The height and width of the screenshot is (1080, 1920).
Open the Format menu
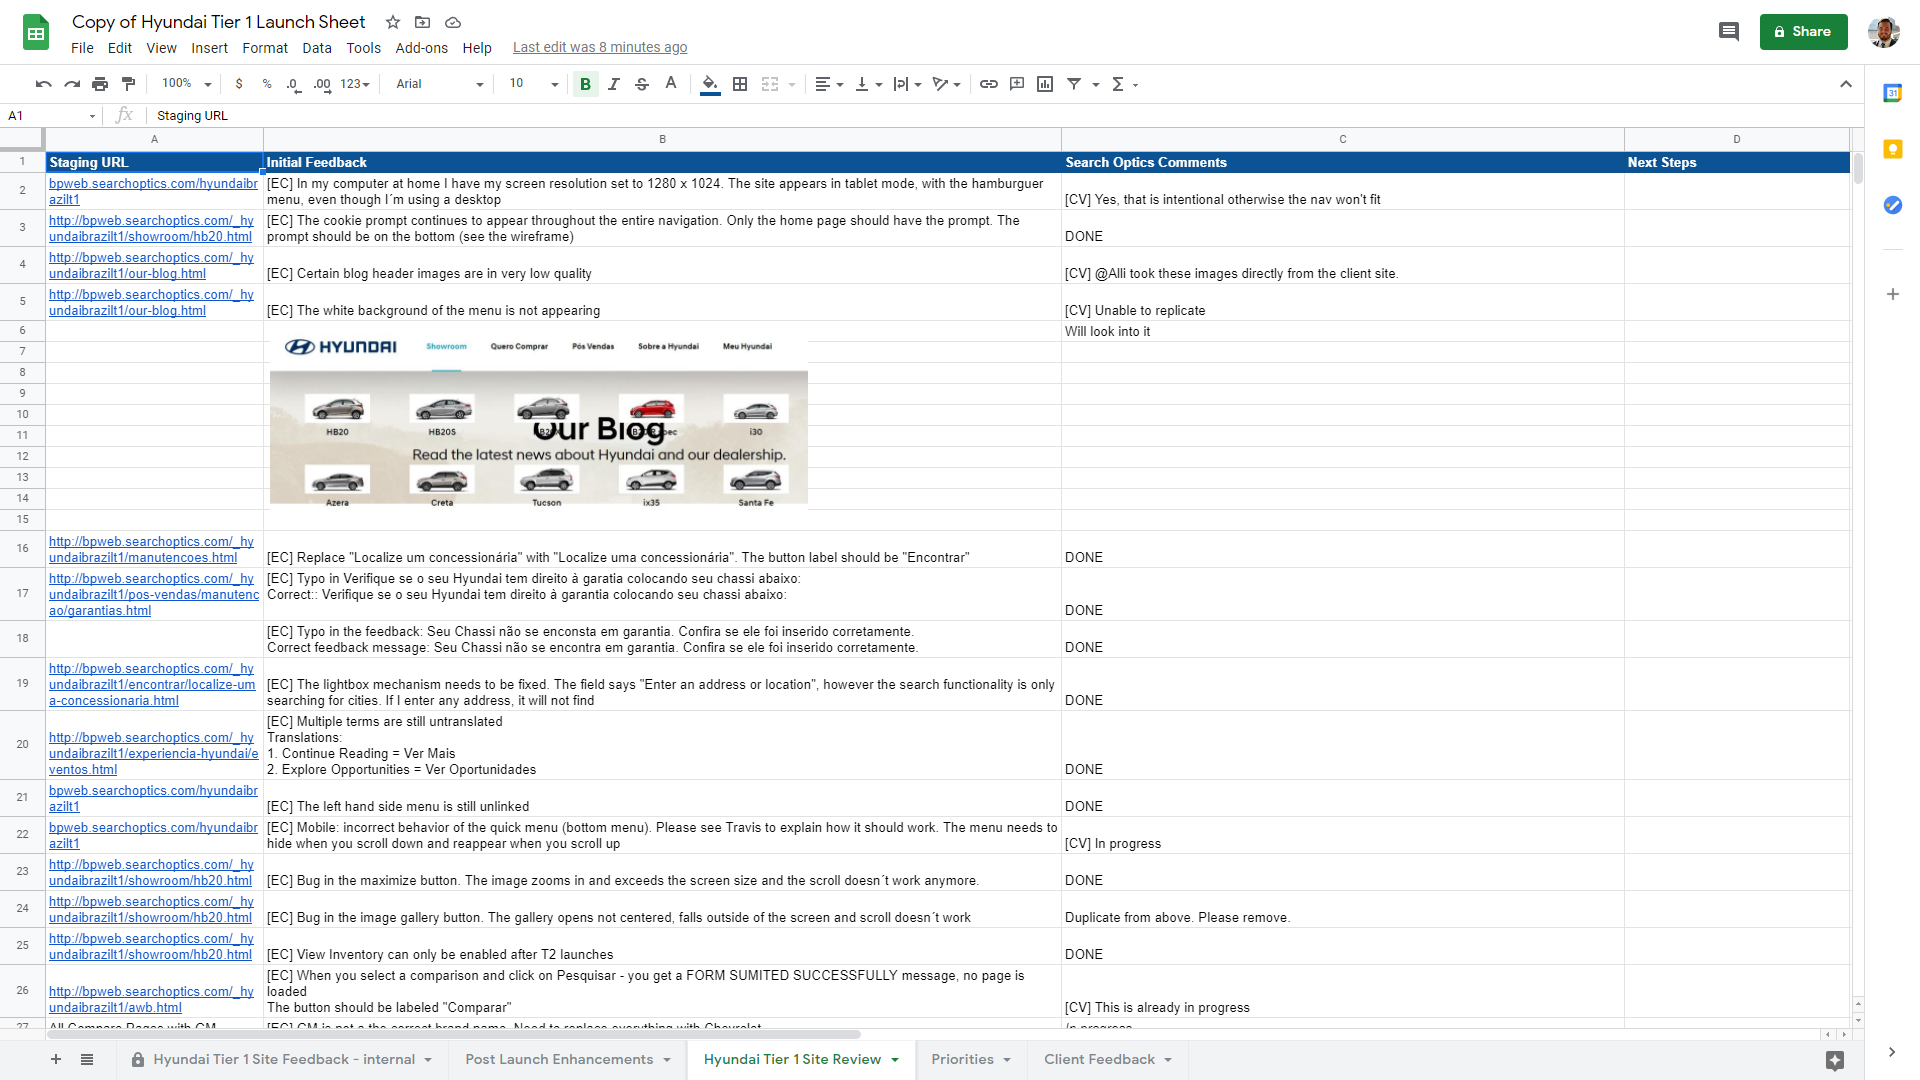tap(265, 48)
